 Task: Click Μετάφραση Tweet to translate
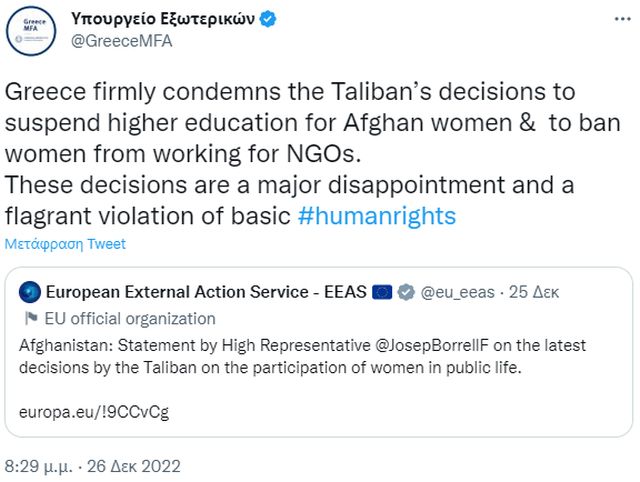[65, 245]
